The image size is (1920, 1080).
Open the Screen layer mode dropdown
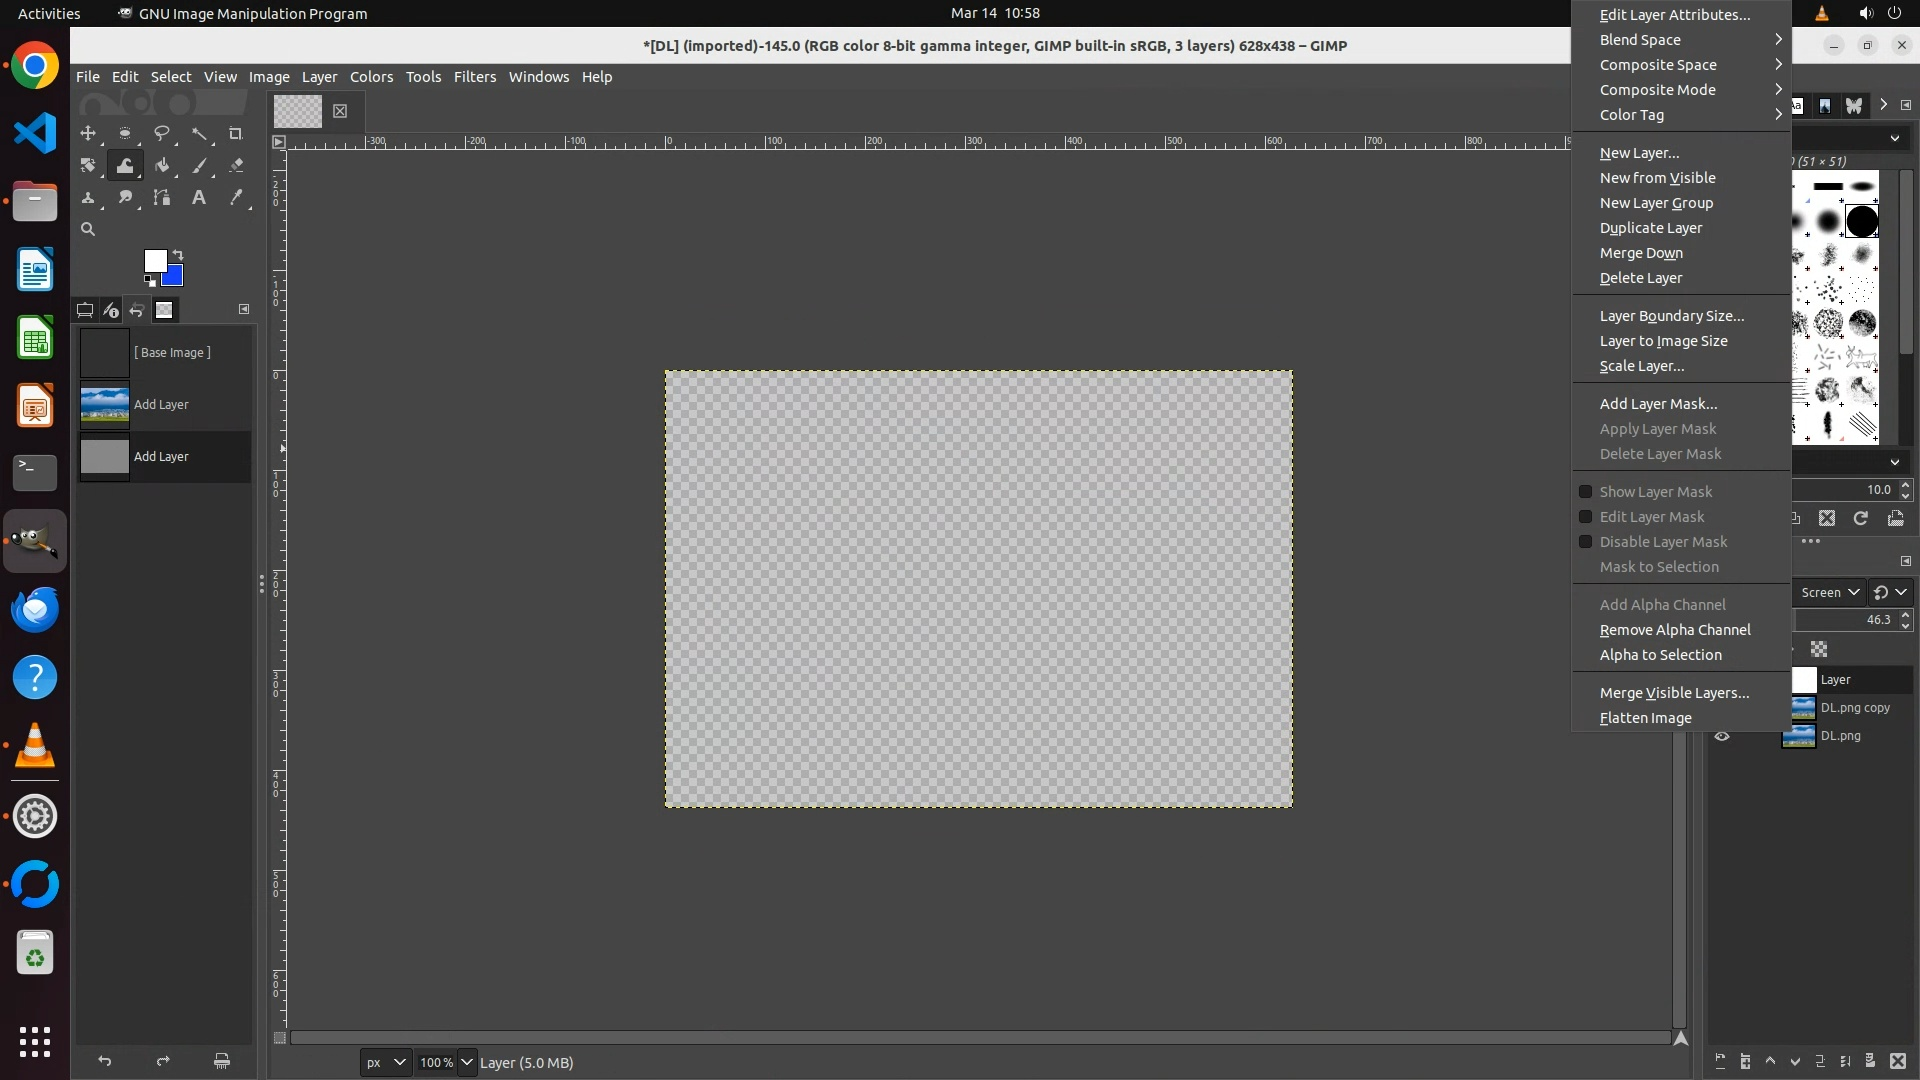click(x=1829, y=592)
